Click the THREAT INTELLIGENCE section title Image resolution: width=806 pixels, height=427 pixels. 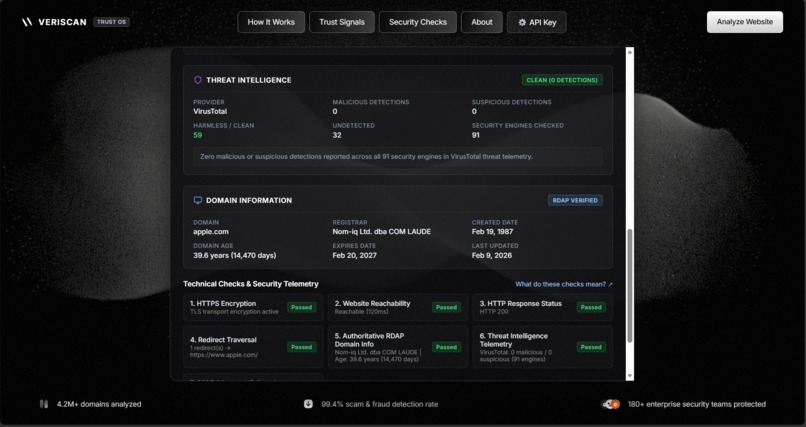[x=249, y=80]
